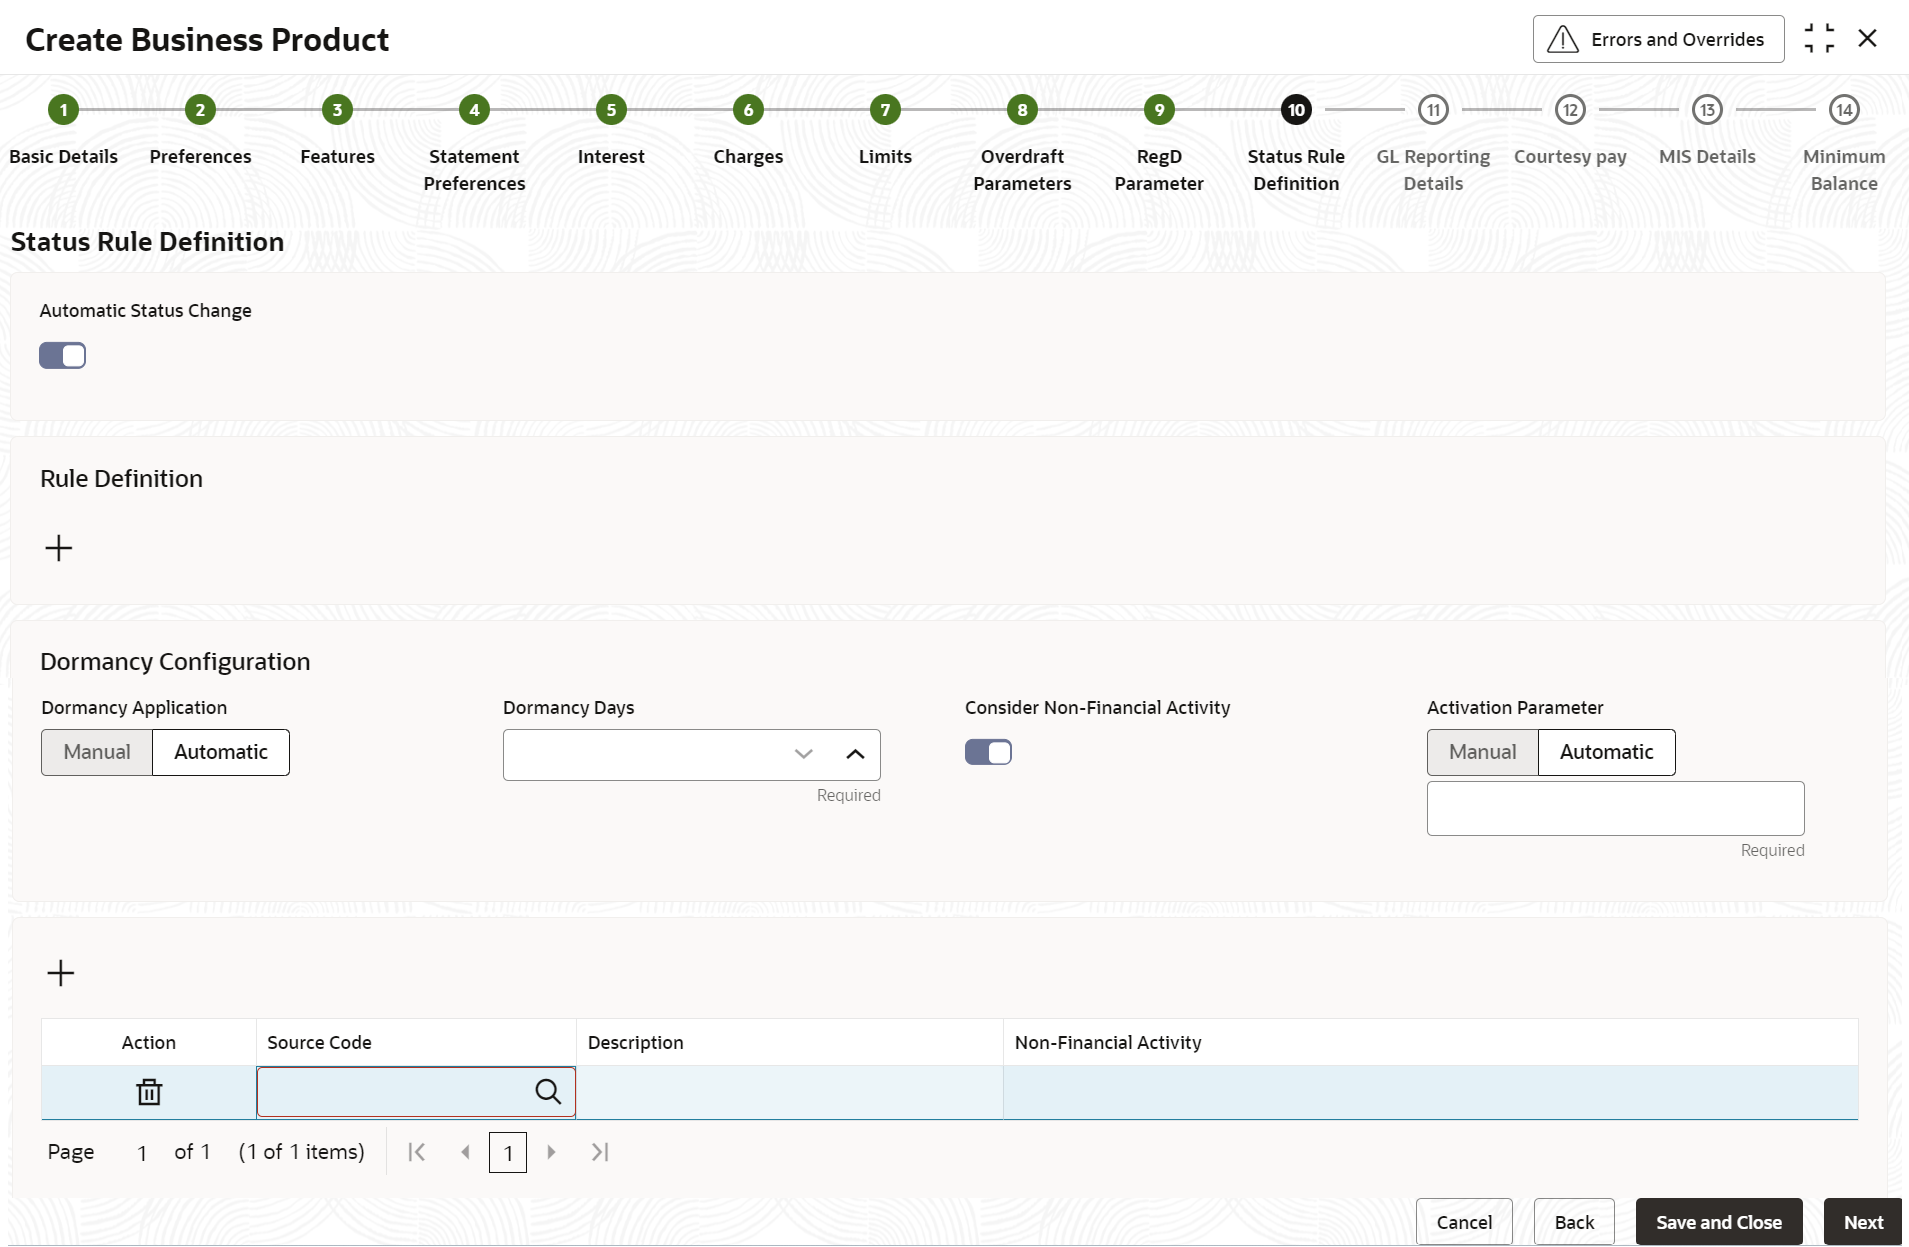Select Manual for Activation Parameter

coord(1482,752)
